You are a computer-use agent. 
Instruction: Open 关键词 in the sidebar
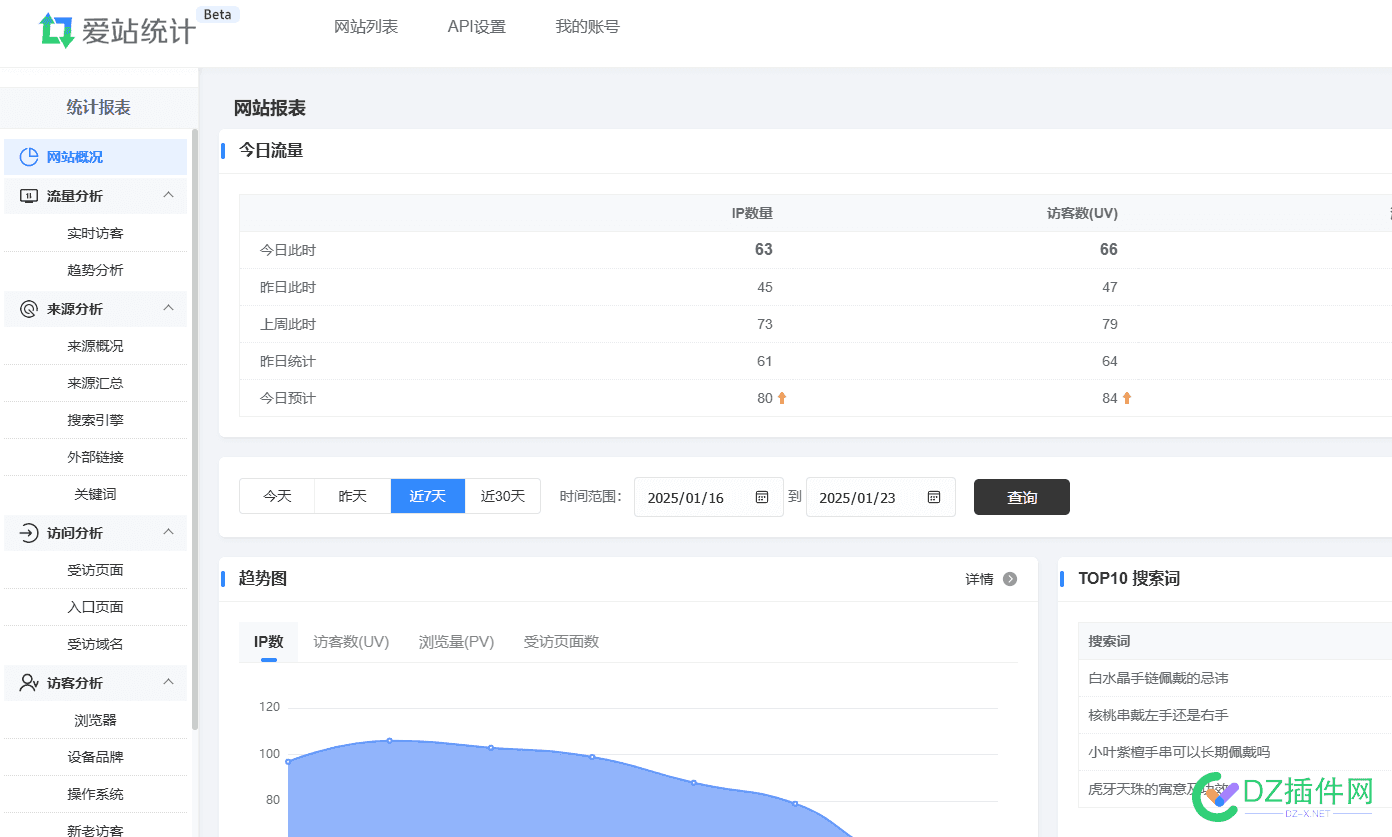coord(95,494)
